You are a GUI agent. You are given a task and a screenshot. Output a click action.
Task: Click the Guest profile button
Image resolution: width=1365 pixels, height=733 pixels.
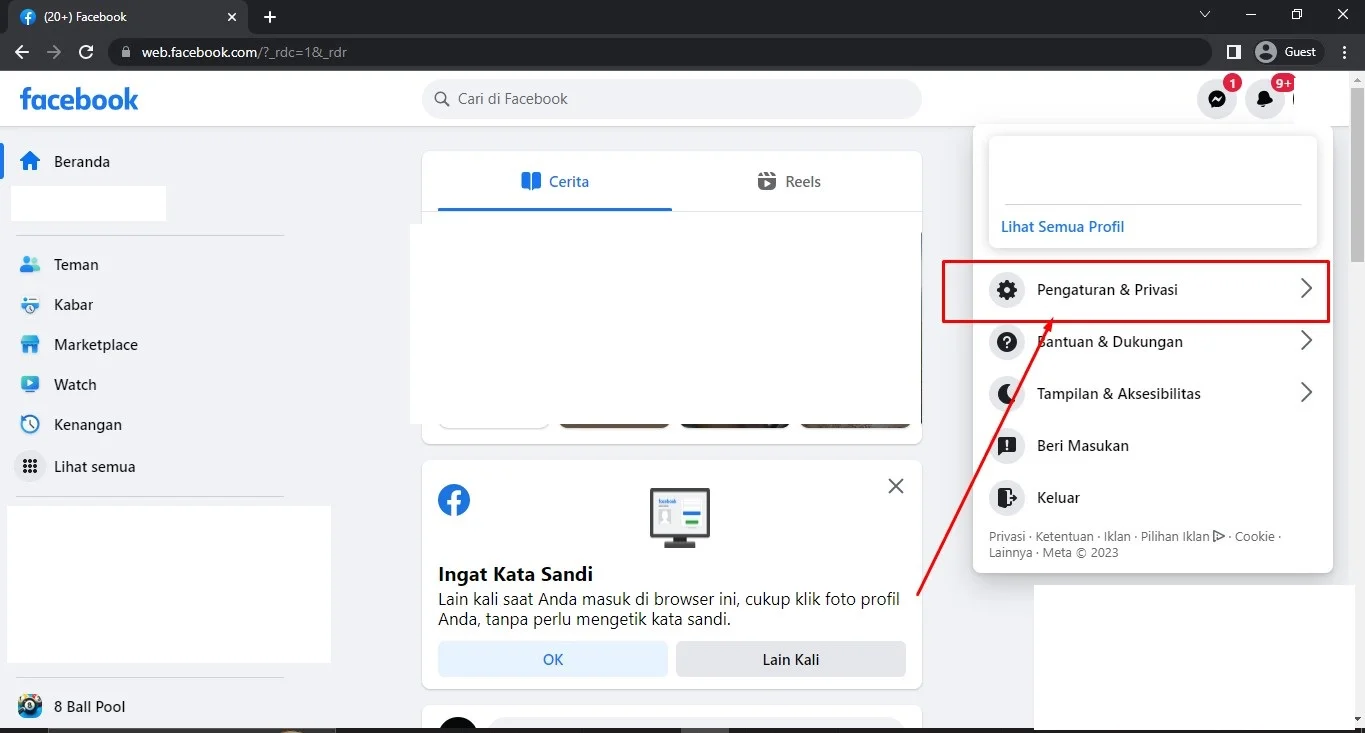1288,52
